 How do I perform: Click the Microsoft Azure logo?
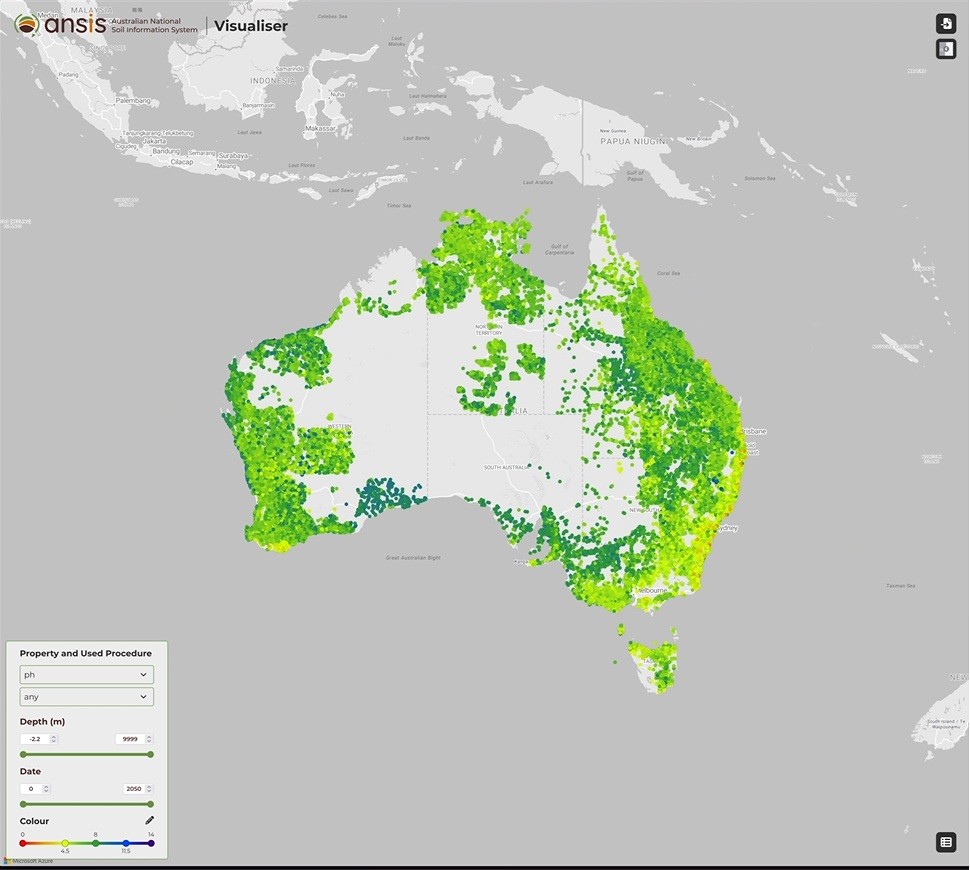coord(28,860)
